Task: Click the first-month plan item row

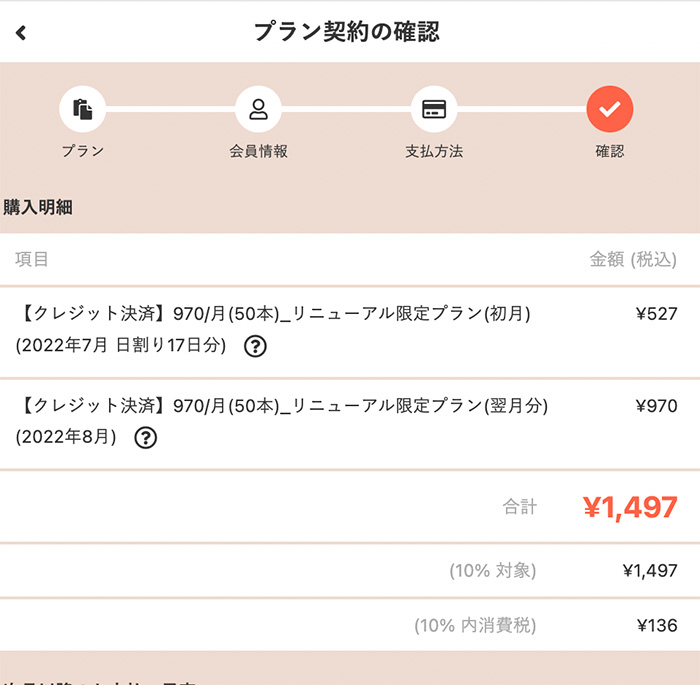Action: coord(274,314)
